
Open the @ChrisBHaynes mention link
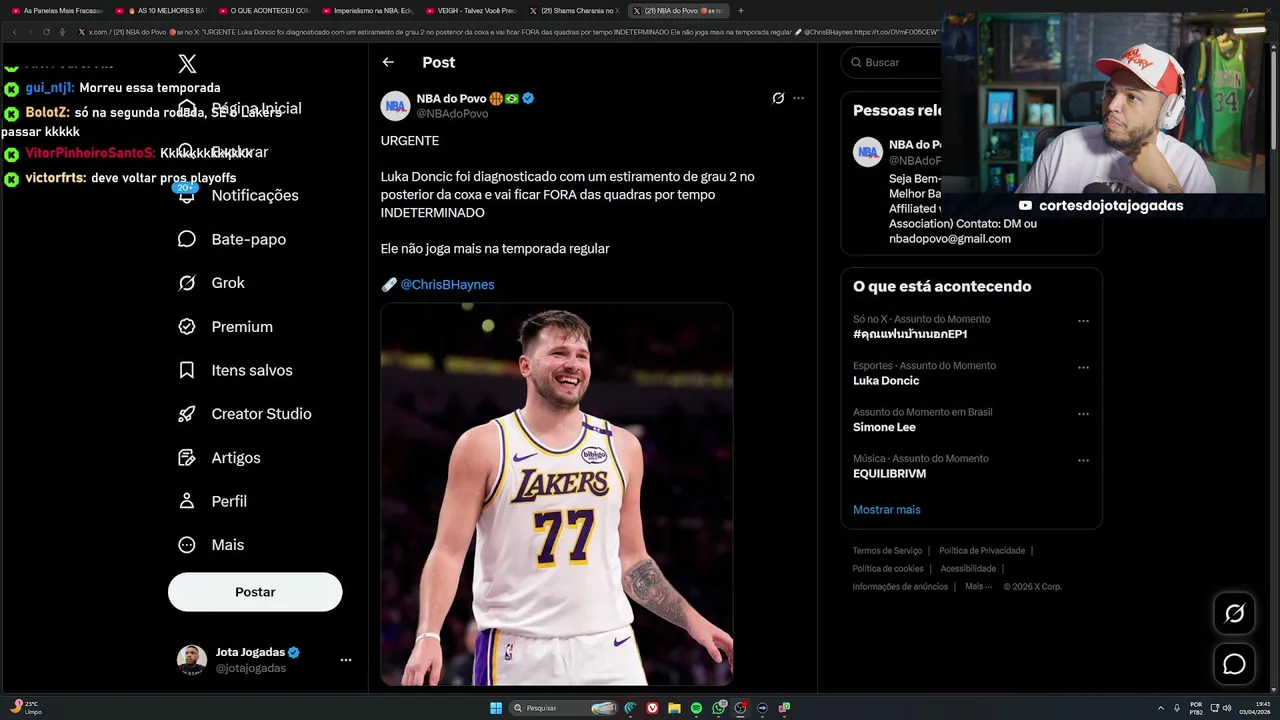[447, 284]
